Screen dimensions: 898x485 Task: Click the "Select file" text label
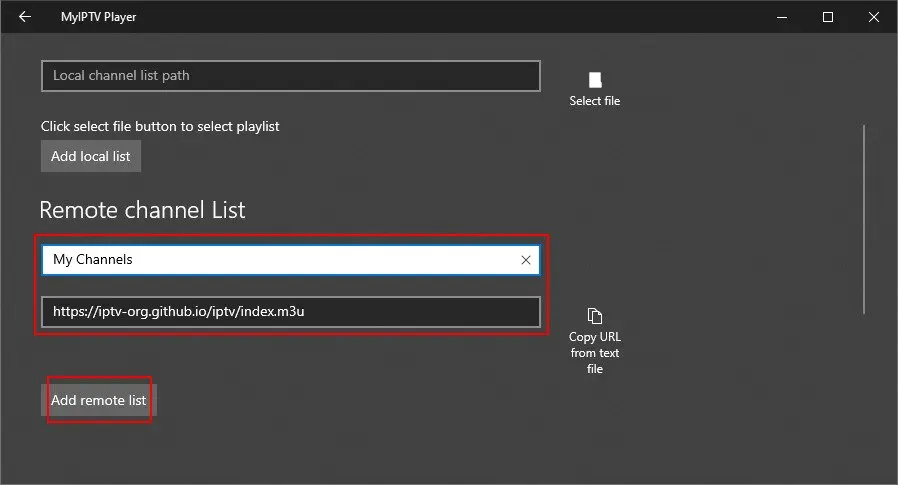tap(595, 101)
